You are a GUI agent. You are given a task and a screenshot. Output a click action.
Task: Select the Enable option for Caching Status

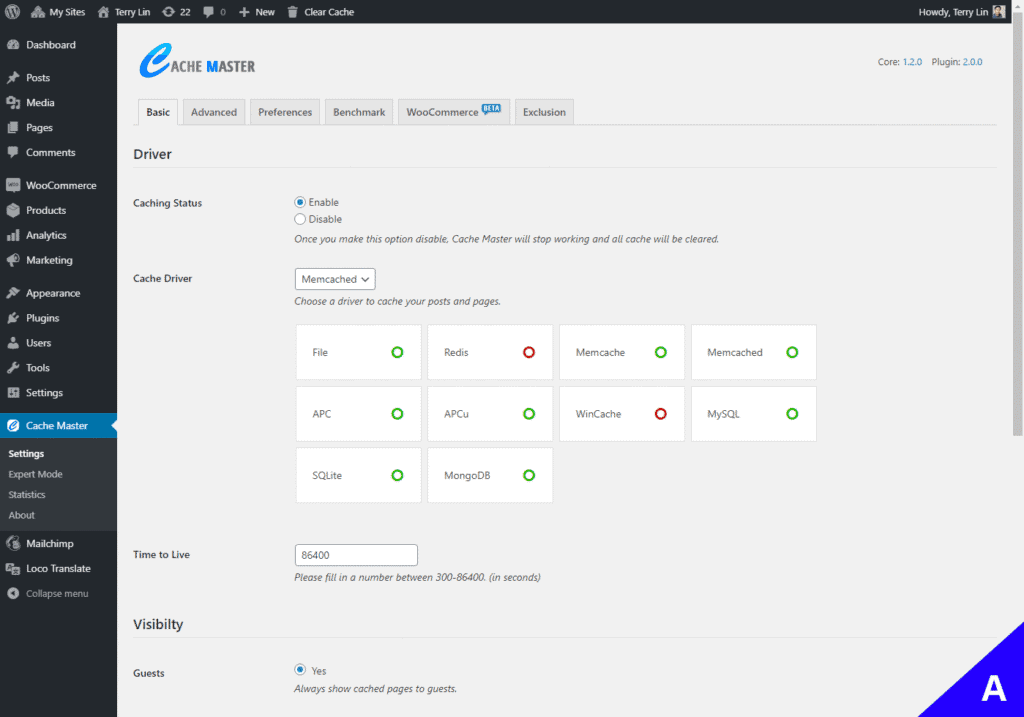tap(300, 202)
